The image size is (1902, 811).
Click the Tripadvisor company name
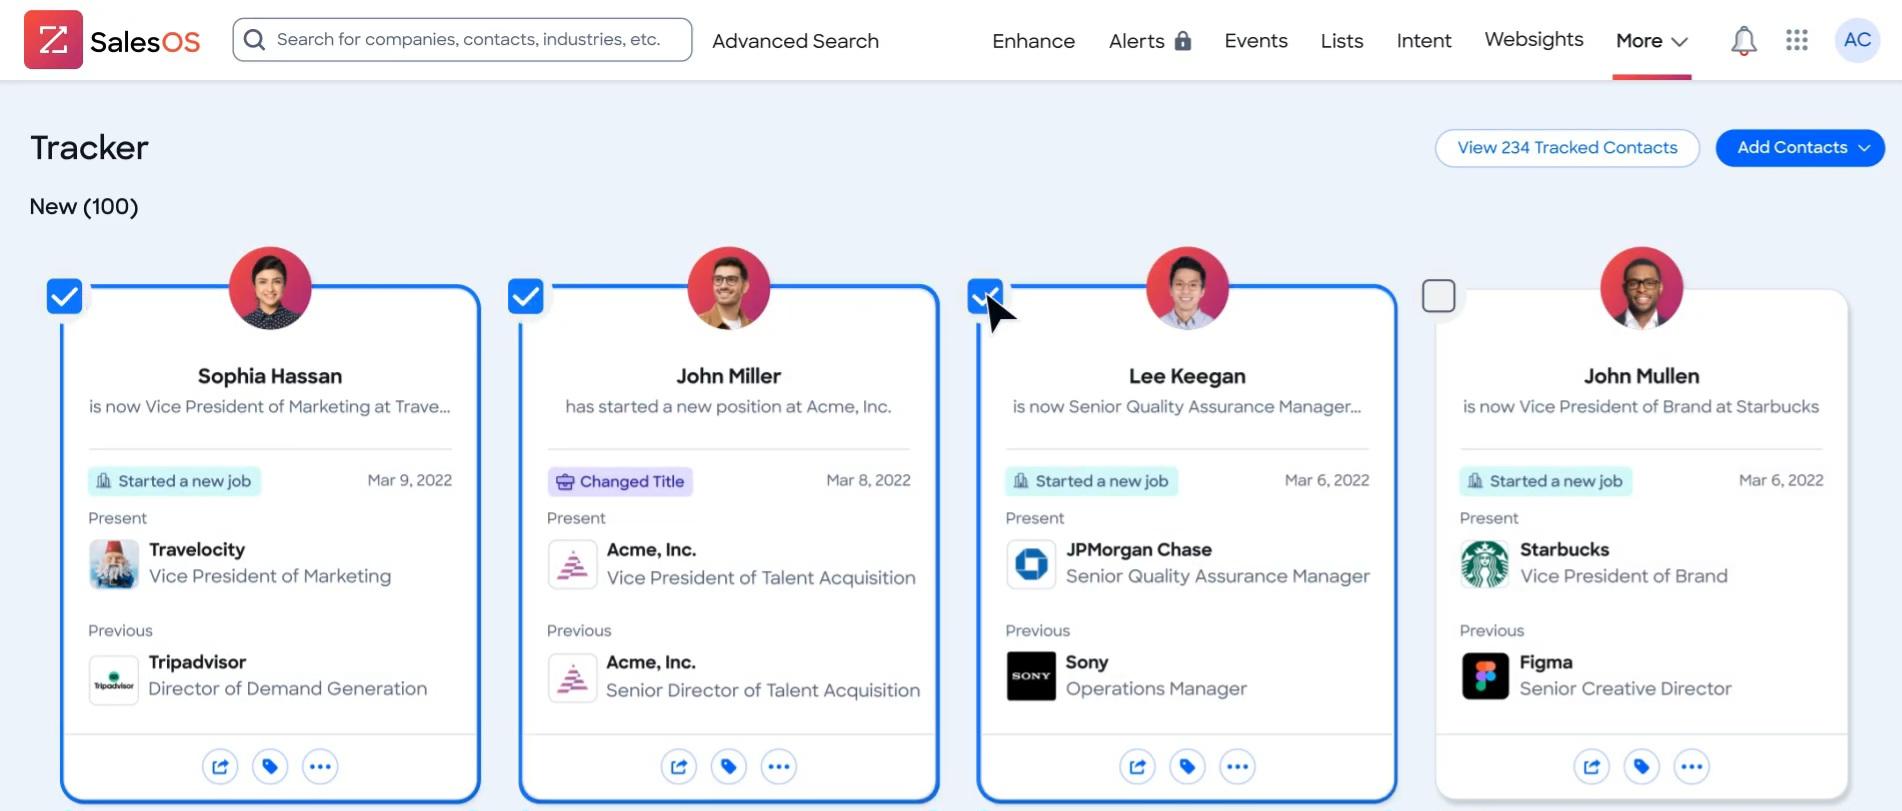[x=197, y=662]
